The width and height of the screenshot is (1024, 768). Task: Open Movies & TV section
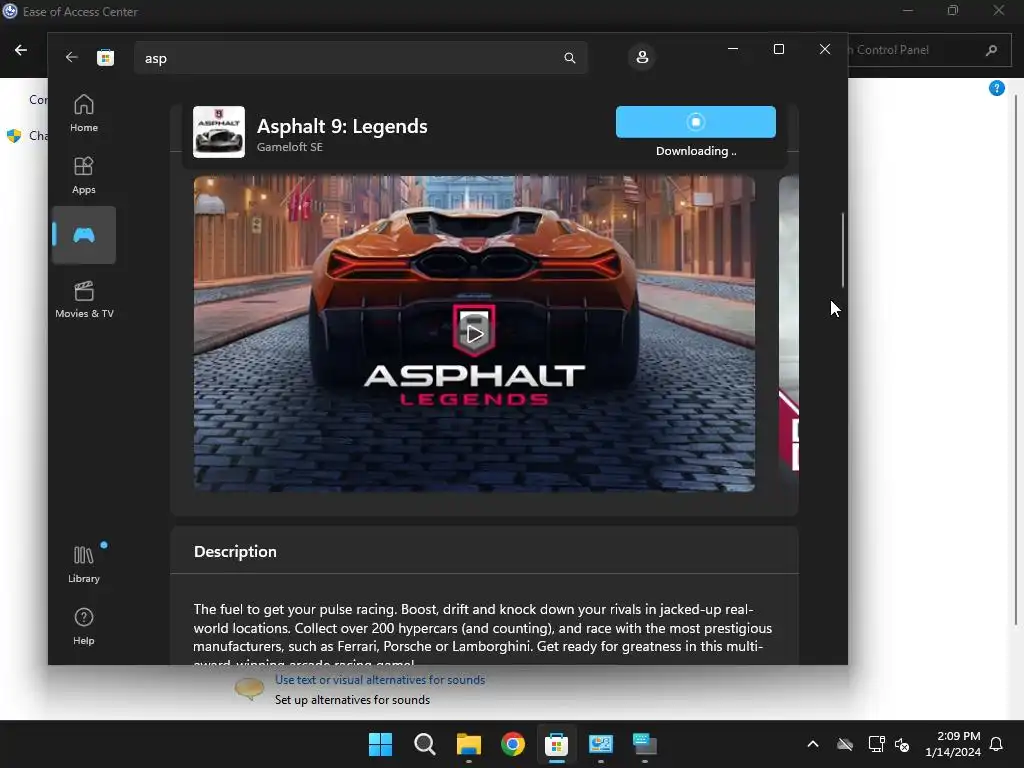(84, 300)
